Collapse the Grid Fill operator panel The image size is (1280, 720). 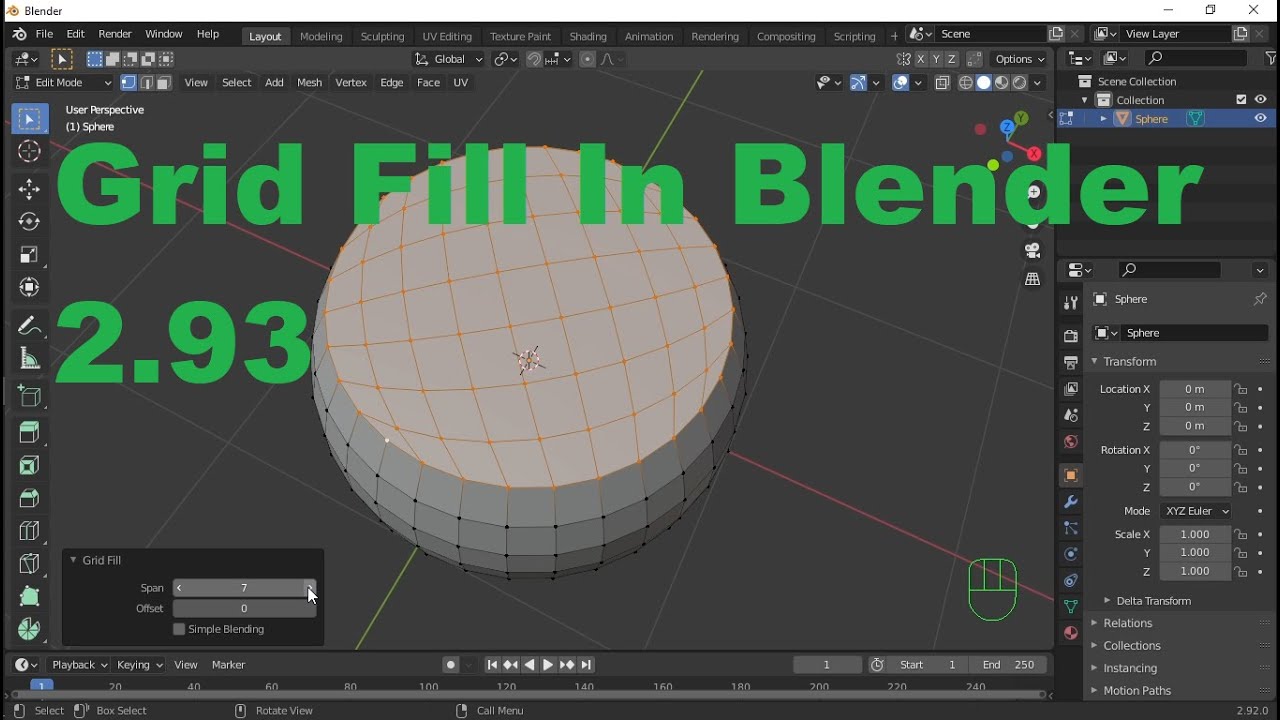[x=73, y=560]
